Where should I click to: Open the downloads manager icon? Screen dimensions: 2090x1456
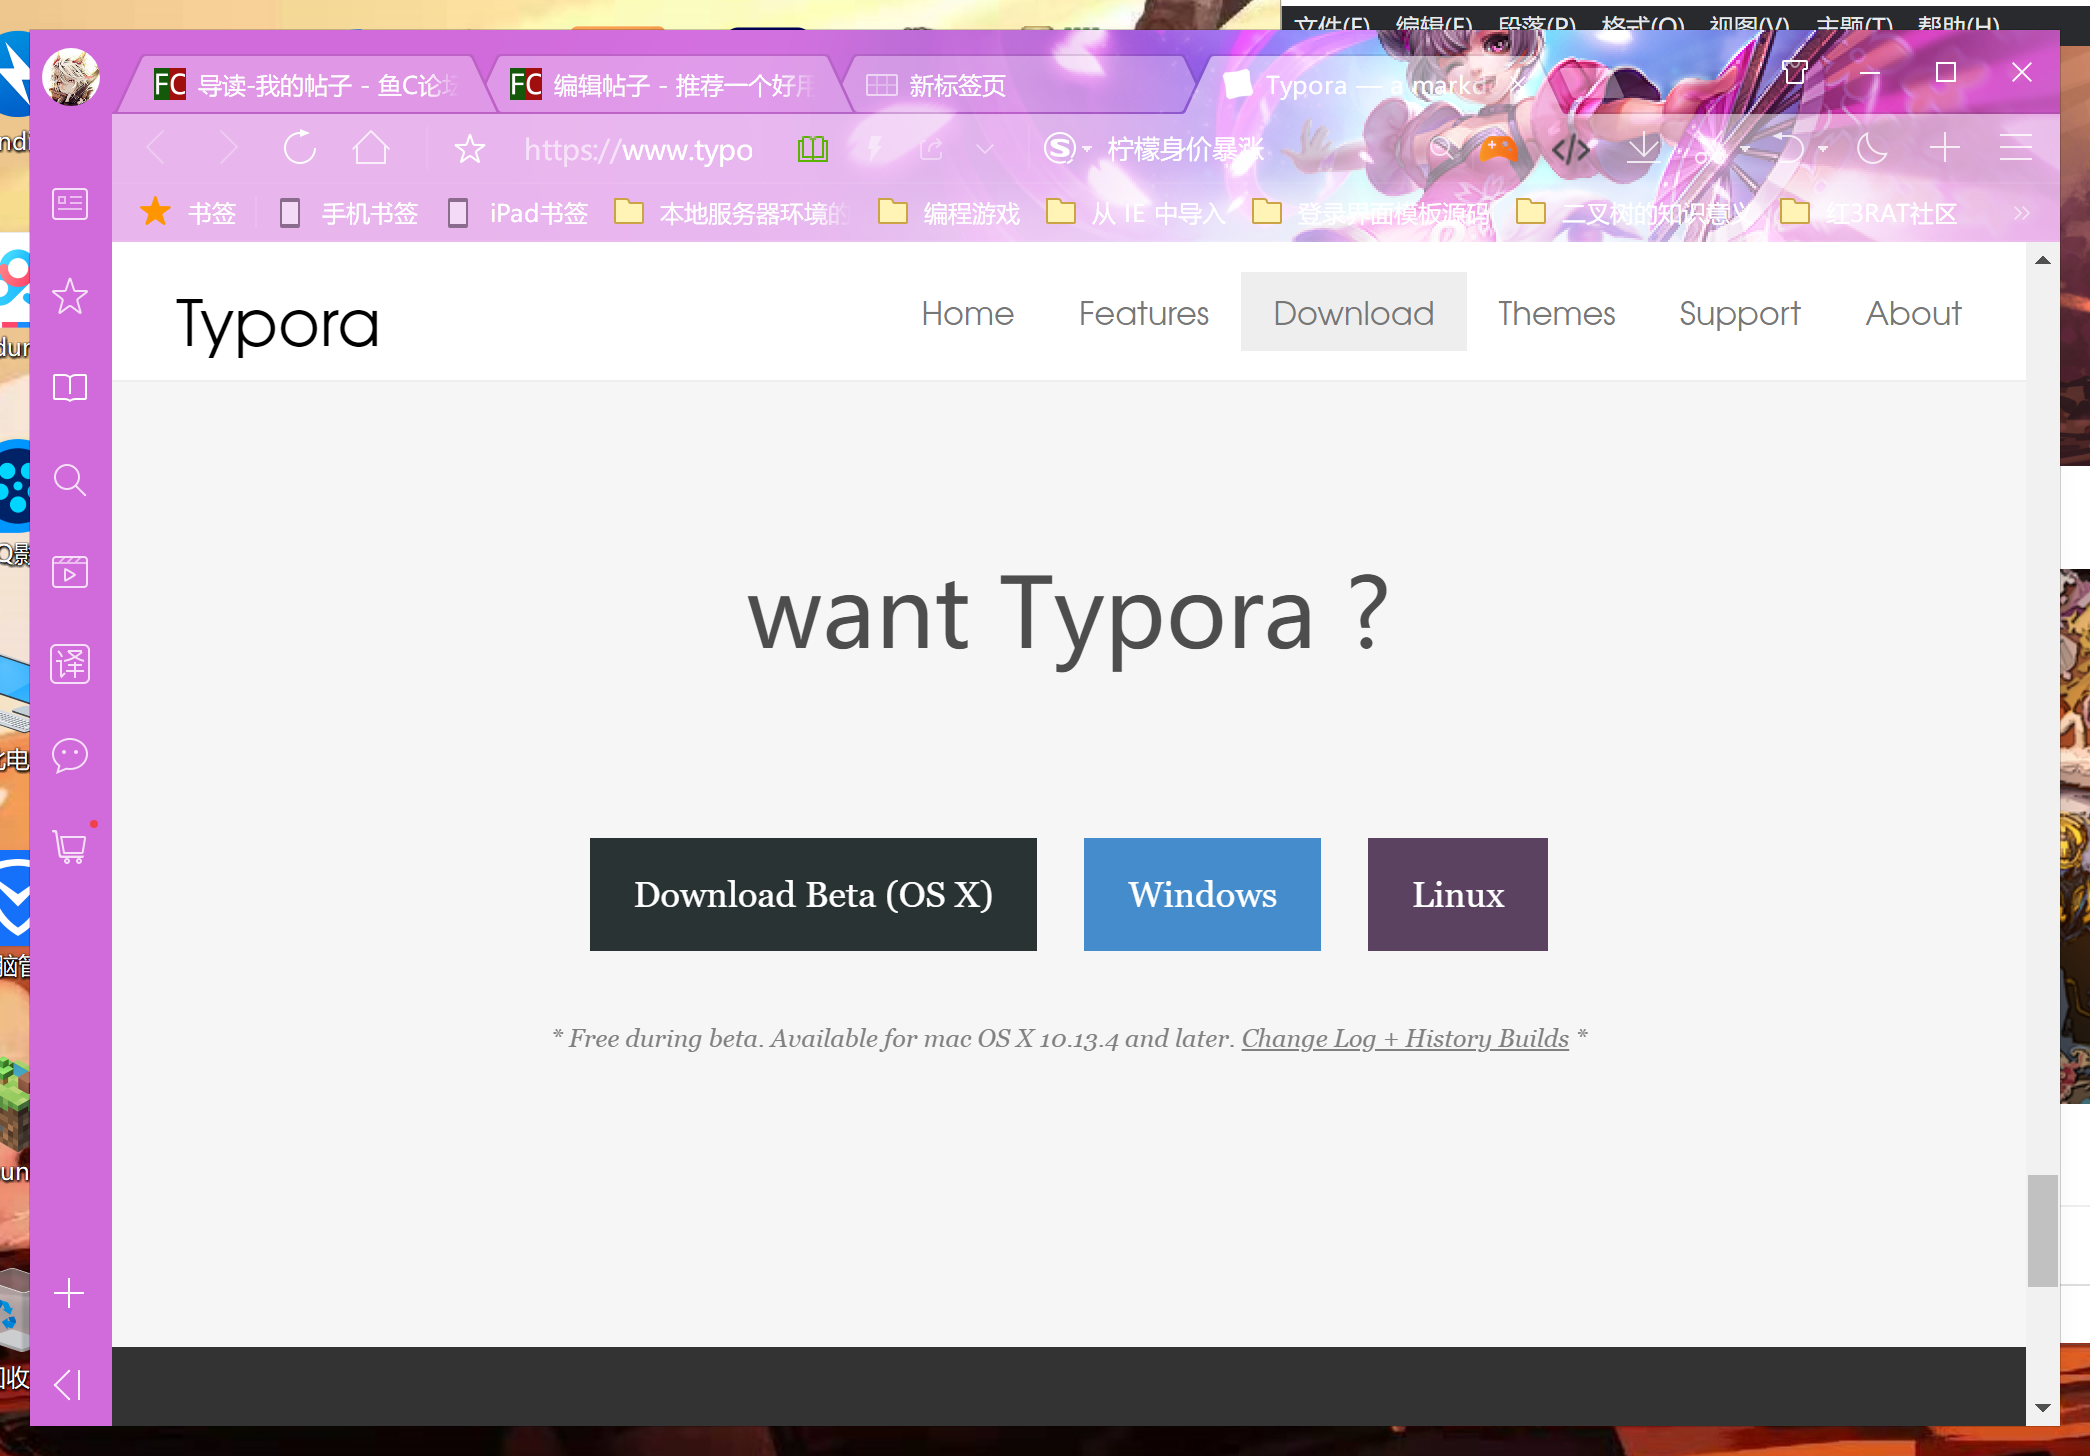(x=1643, y=149)
